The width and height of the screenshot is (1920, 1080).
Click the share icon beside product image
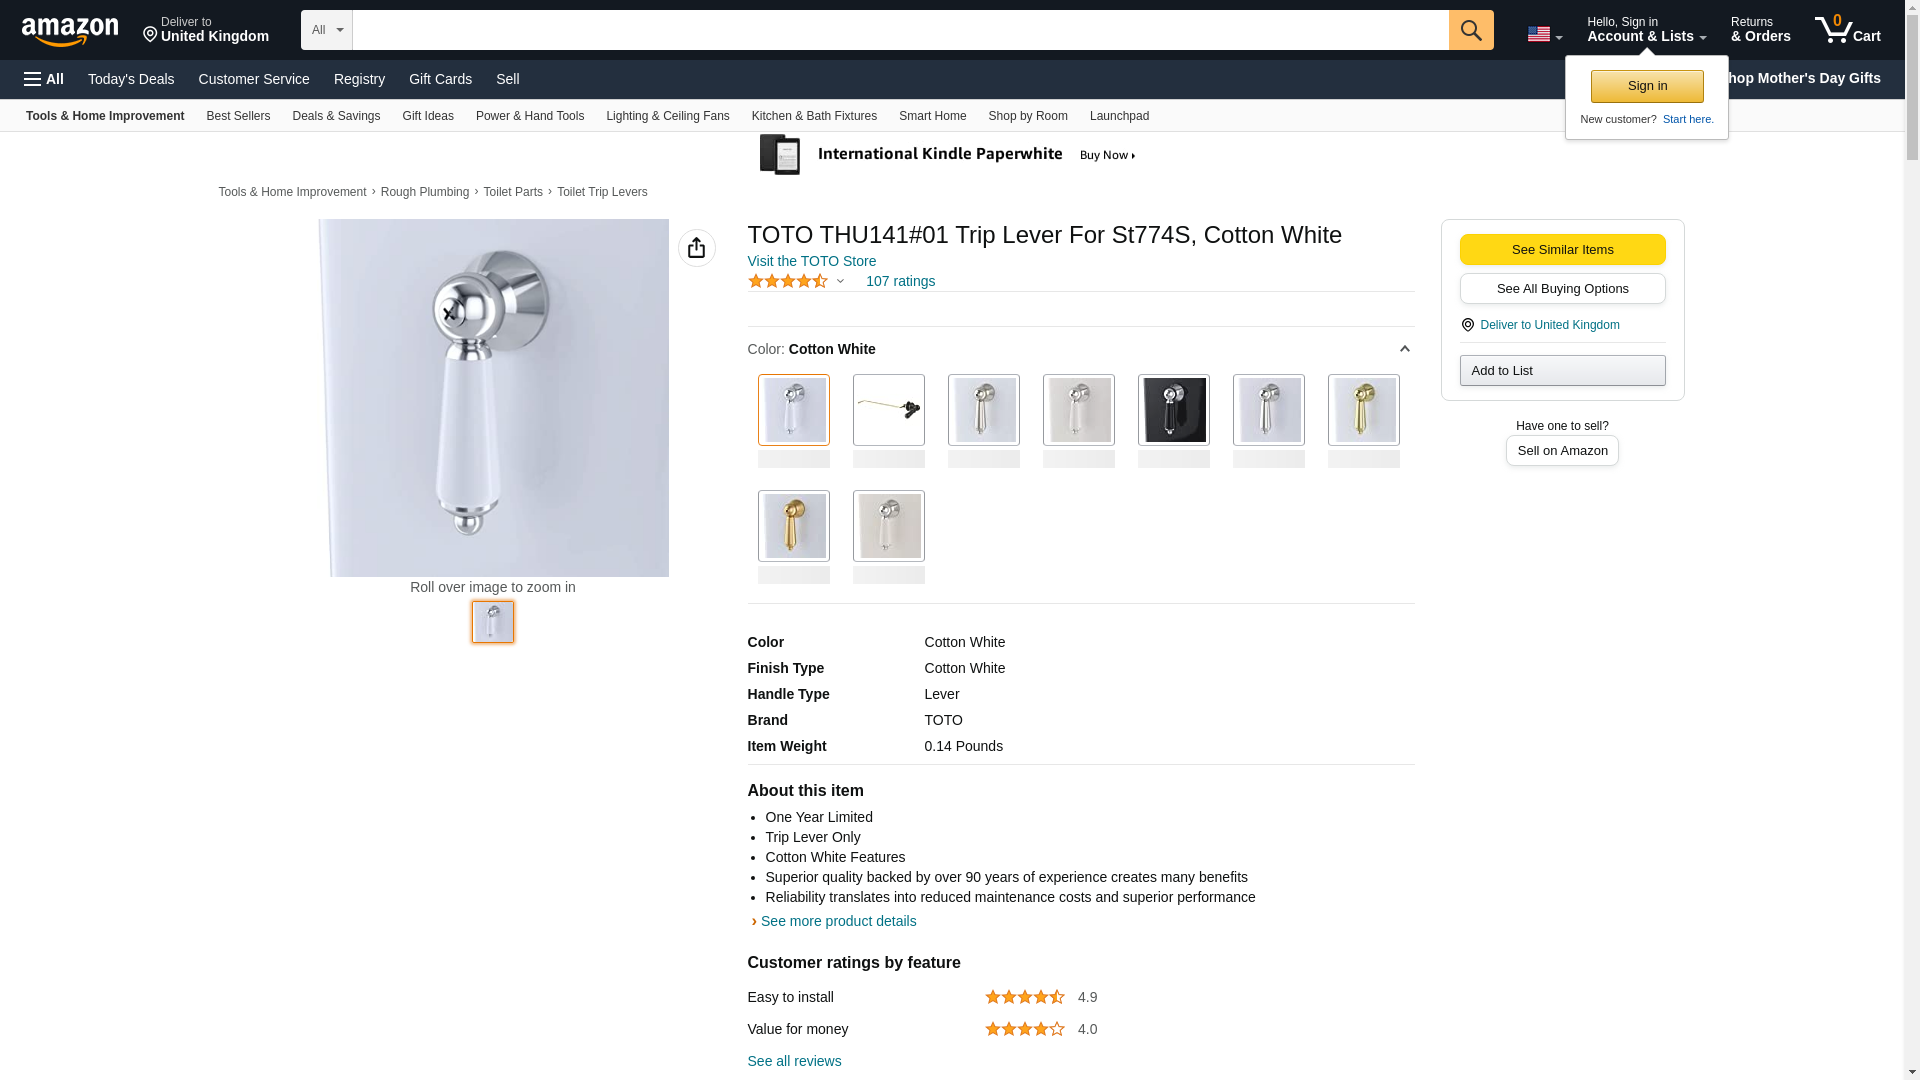click(696, 248)
